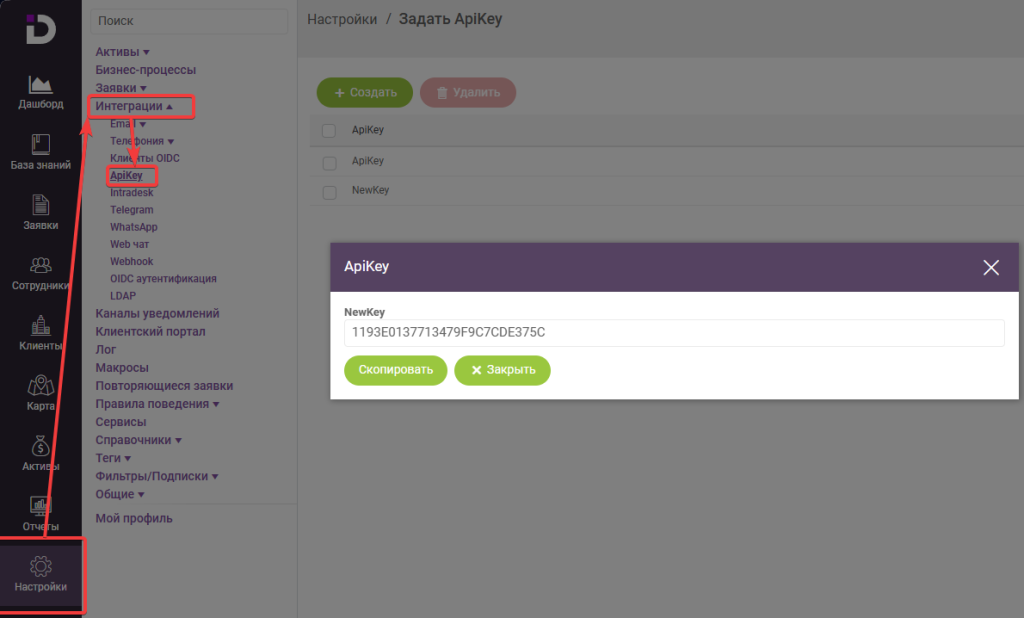1024x618 pixels.
Task: Open Web чат integration
Action: tap(129, 244)
